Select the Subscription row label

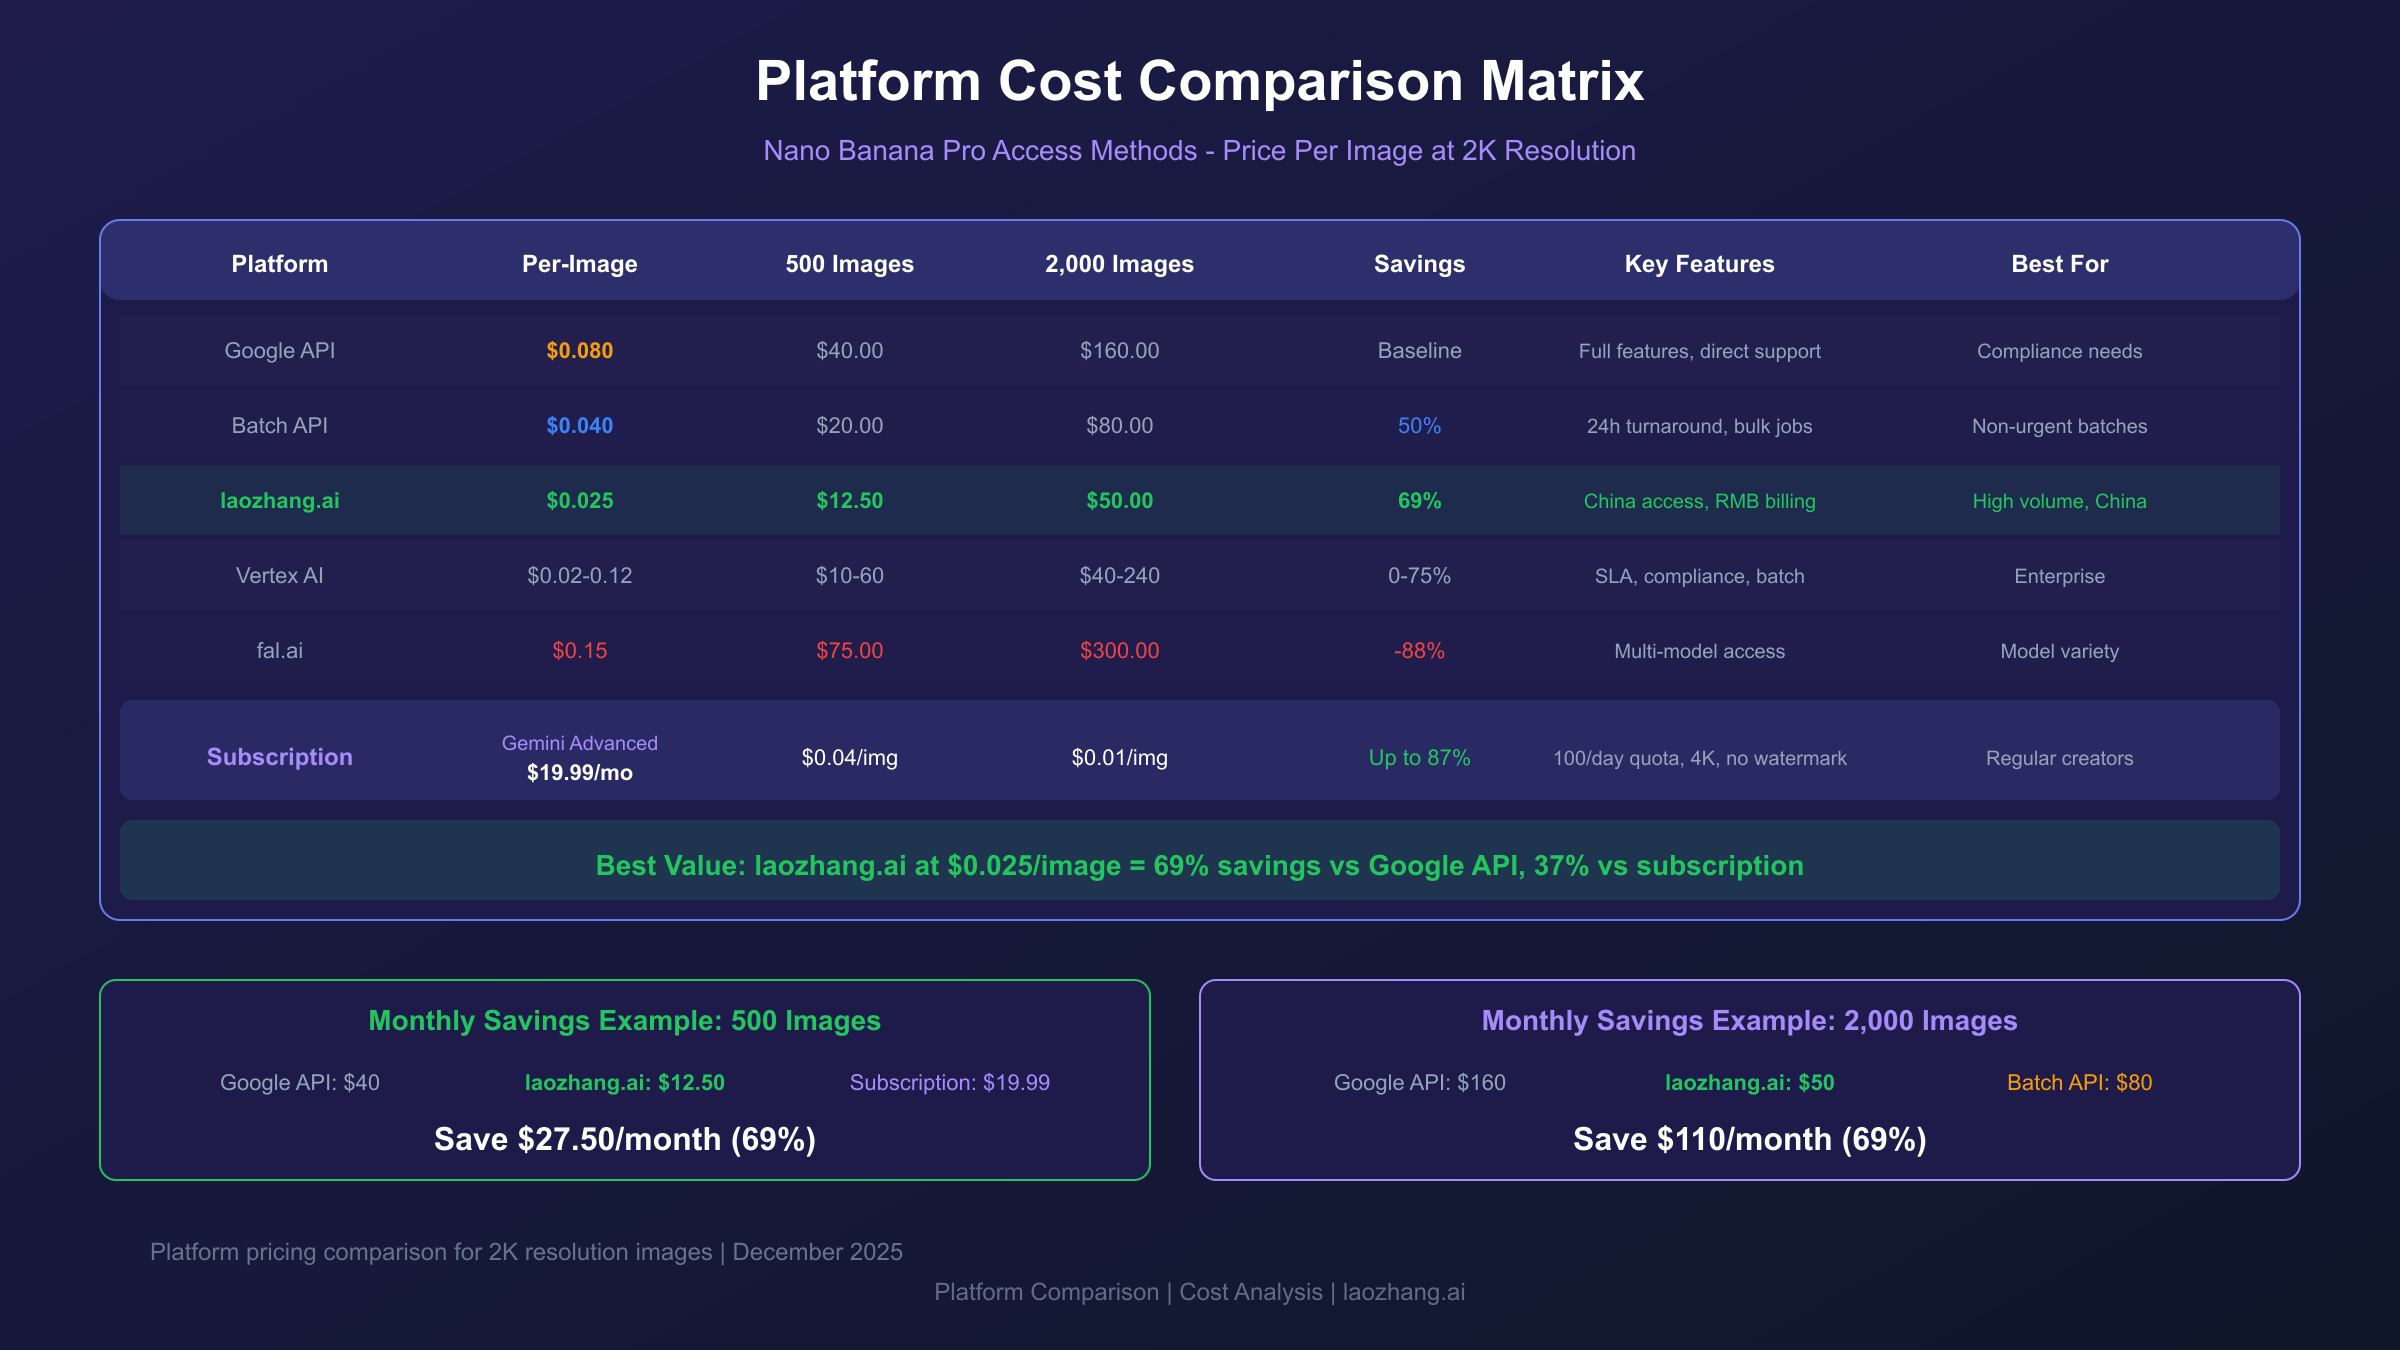(279, 757)
